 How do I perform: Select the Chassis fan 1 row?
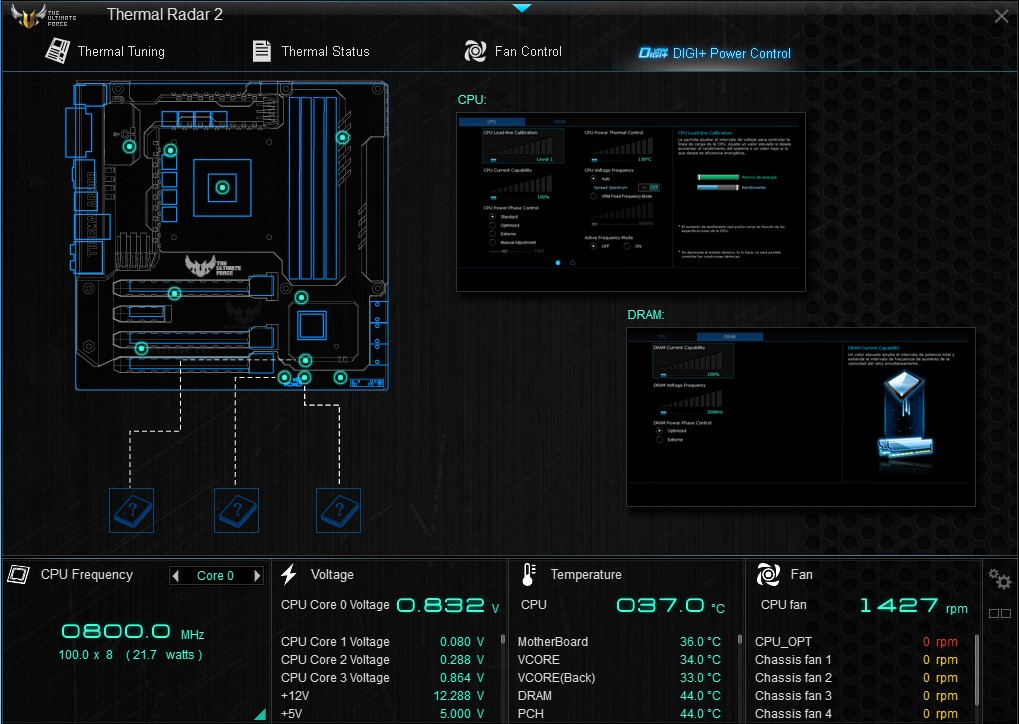[x=857, y=660]
